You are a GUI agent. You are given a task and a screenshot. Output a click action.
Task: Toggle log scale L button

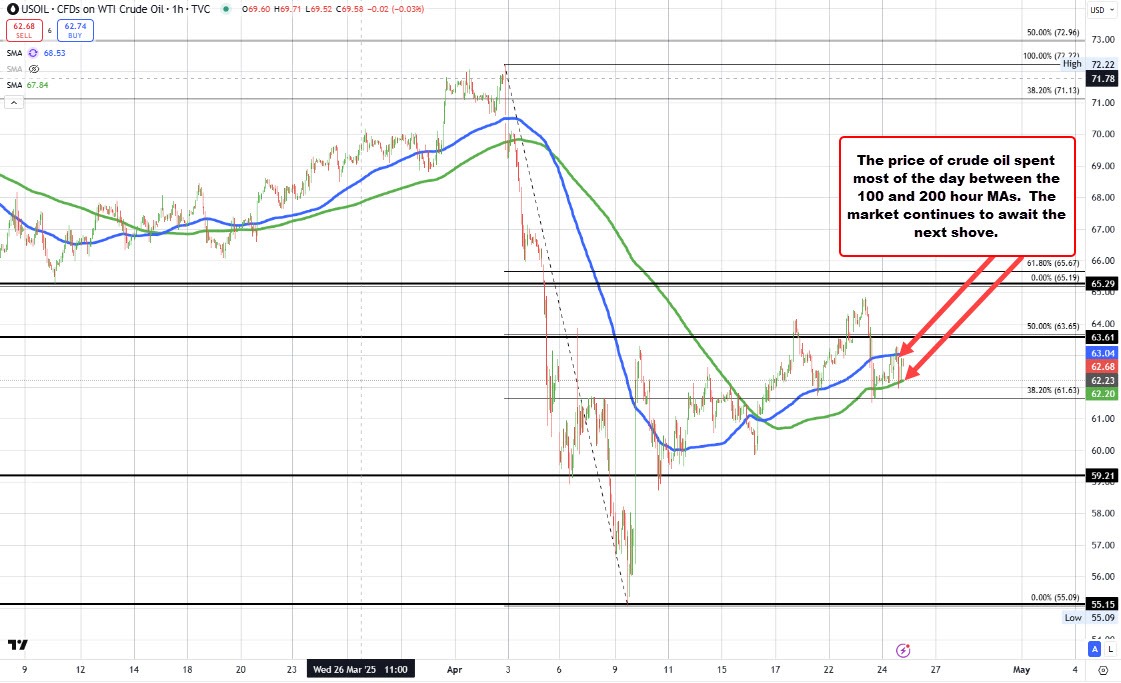[1110, 649]
